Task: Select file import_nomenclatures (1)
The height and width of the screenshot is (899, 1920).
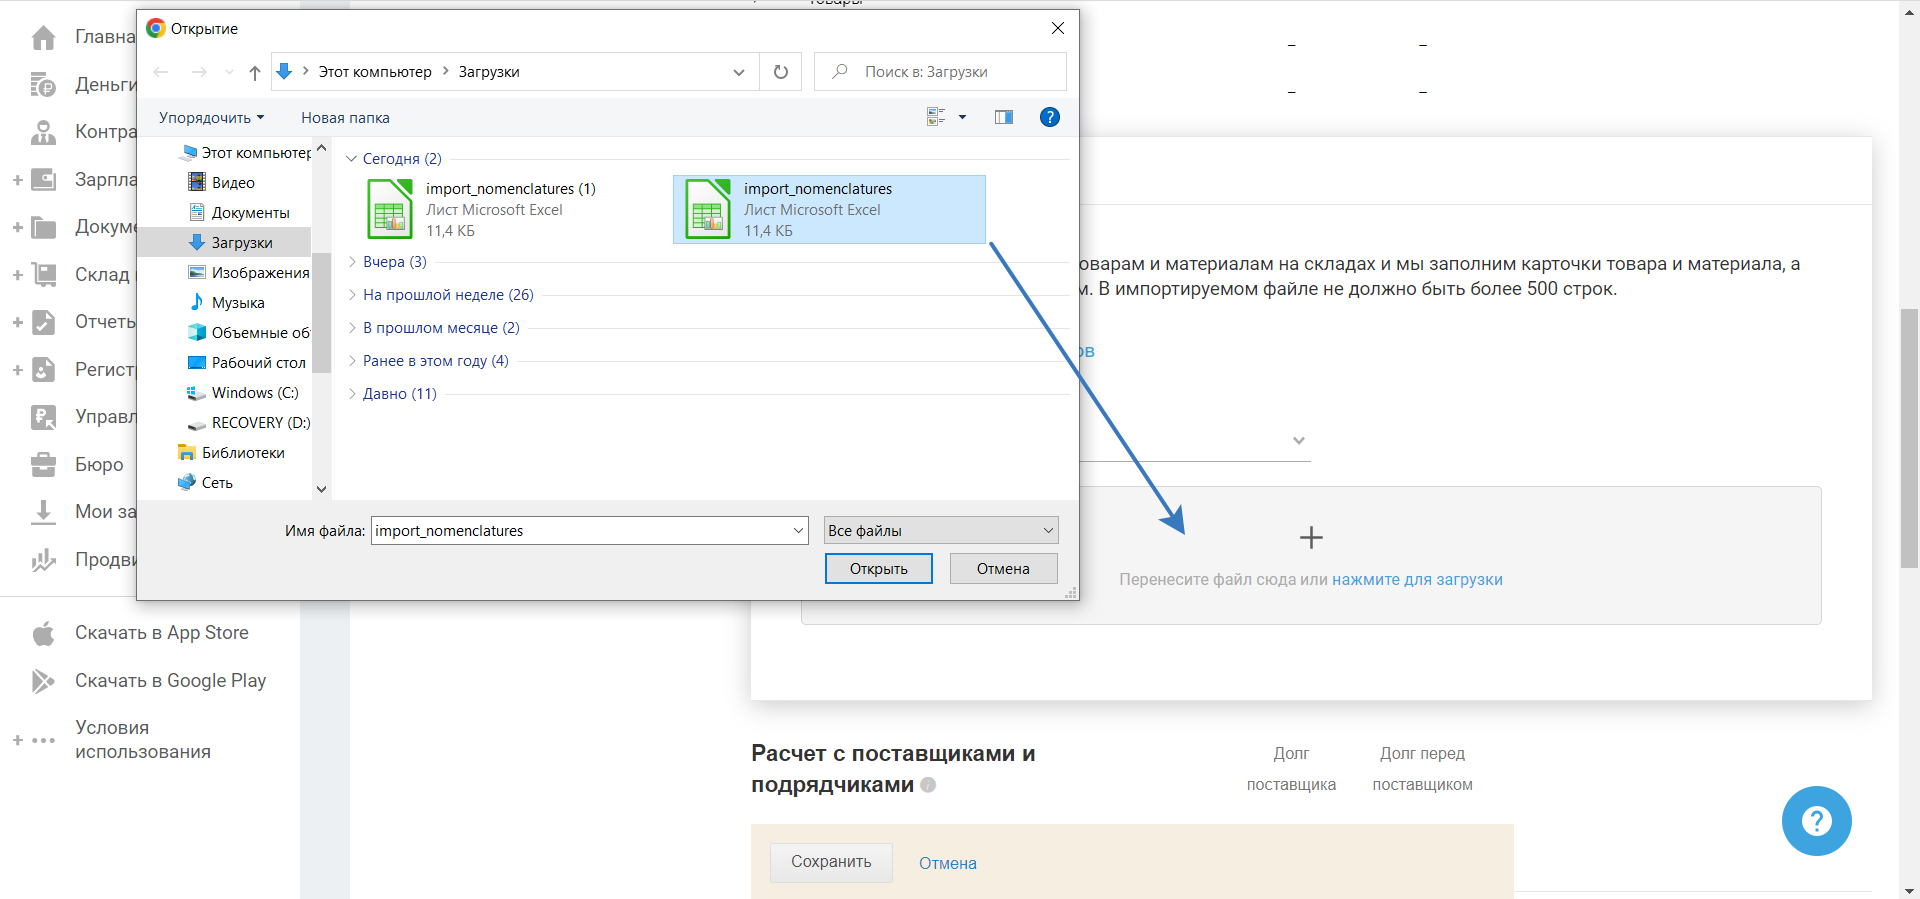Action: pyautogui.click(x=510, y=209)
